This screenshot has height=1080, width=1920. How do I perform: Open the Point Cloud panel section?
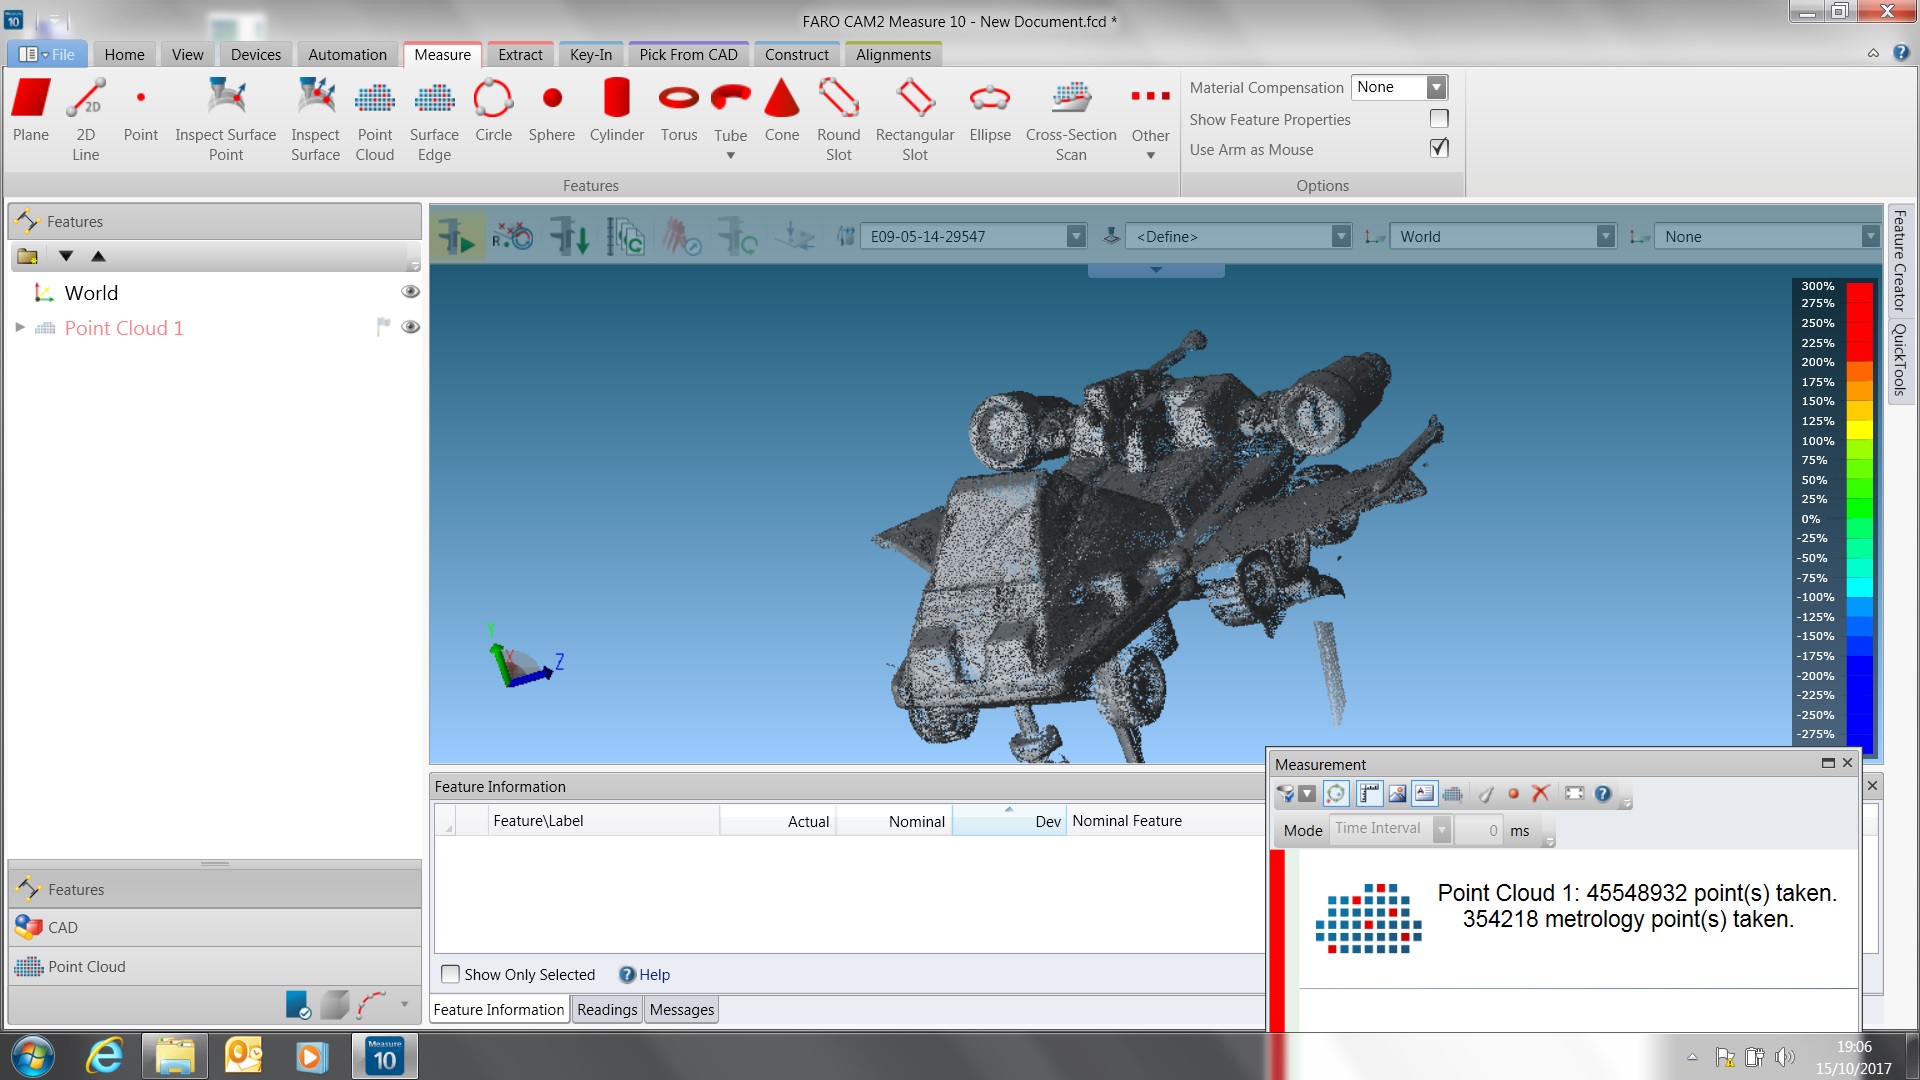(x=214, y=966)
